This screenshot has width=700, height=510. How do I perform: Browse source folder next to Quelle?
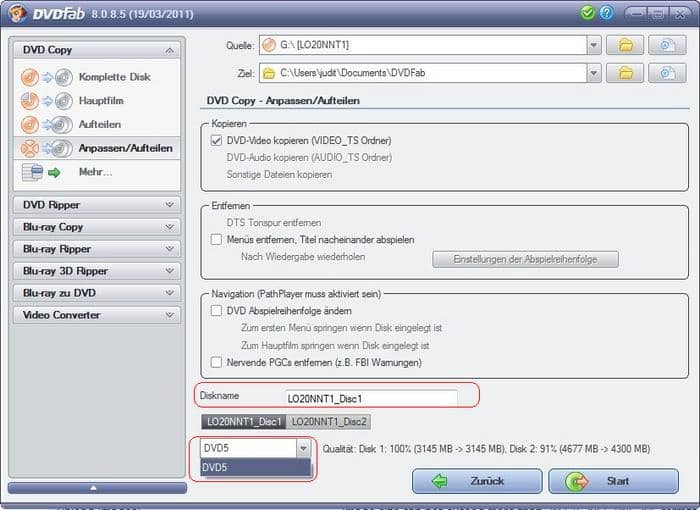625,45
